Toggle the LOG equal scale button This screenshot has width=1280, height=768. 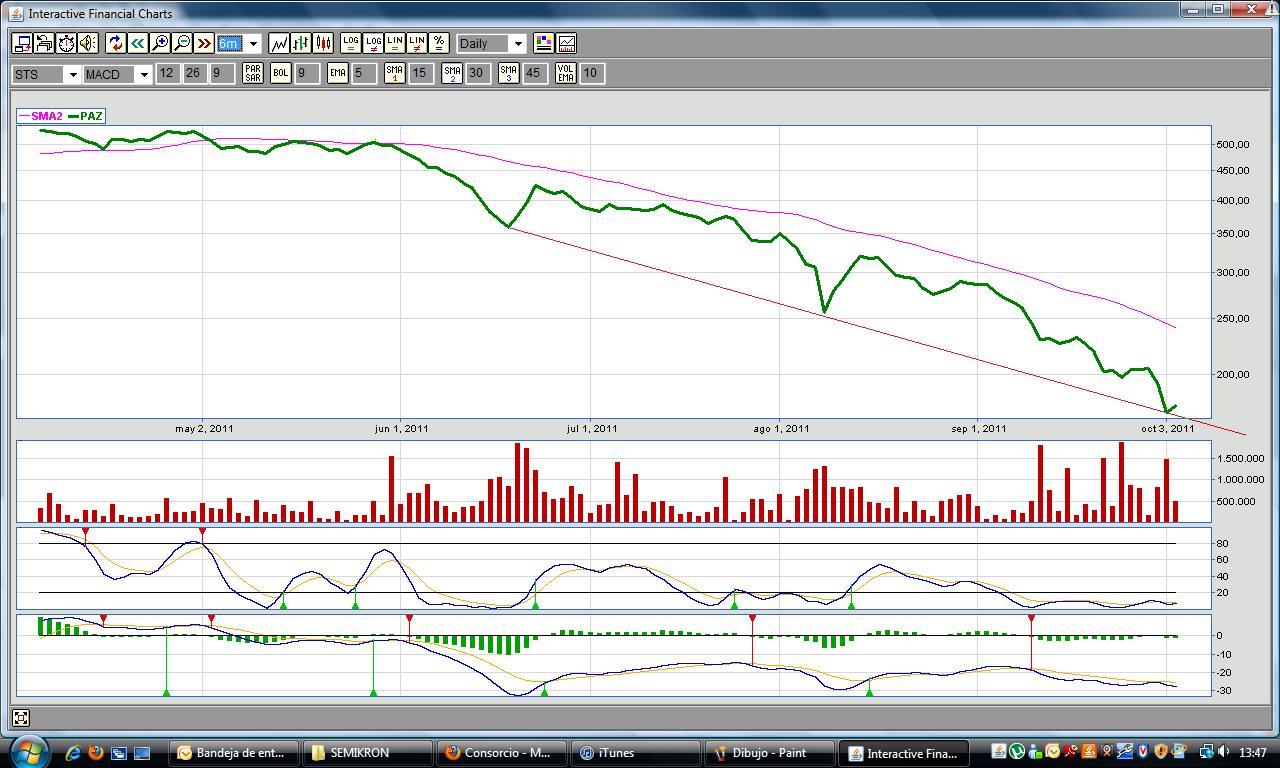[x=351, y=43]
